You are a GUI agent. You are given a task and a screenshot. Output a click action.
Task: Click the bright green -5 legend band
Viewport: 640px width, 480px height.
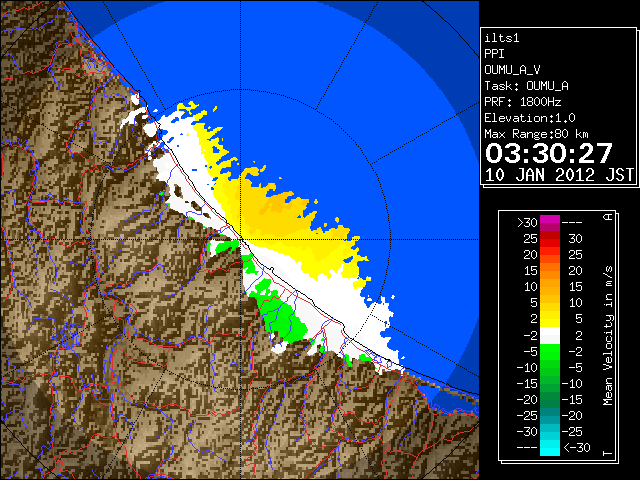click(x=550, y=351)
